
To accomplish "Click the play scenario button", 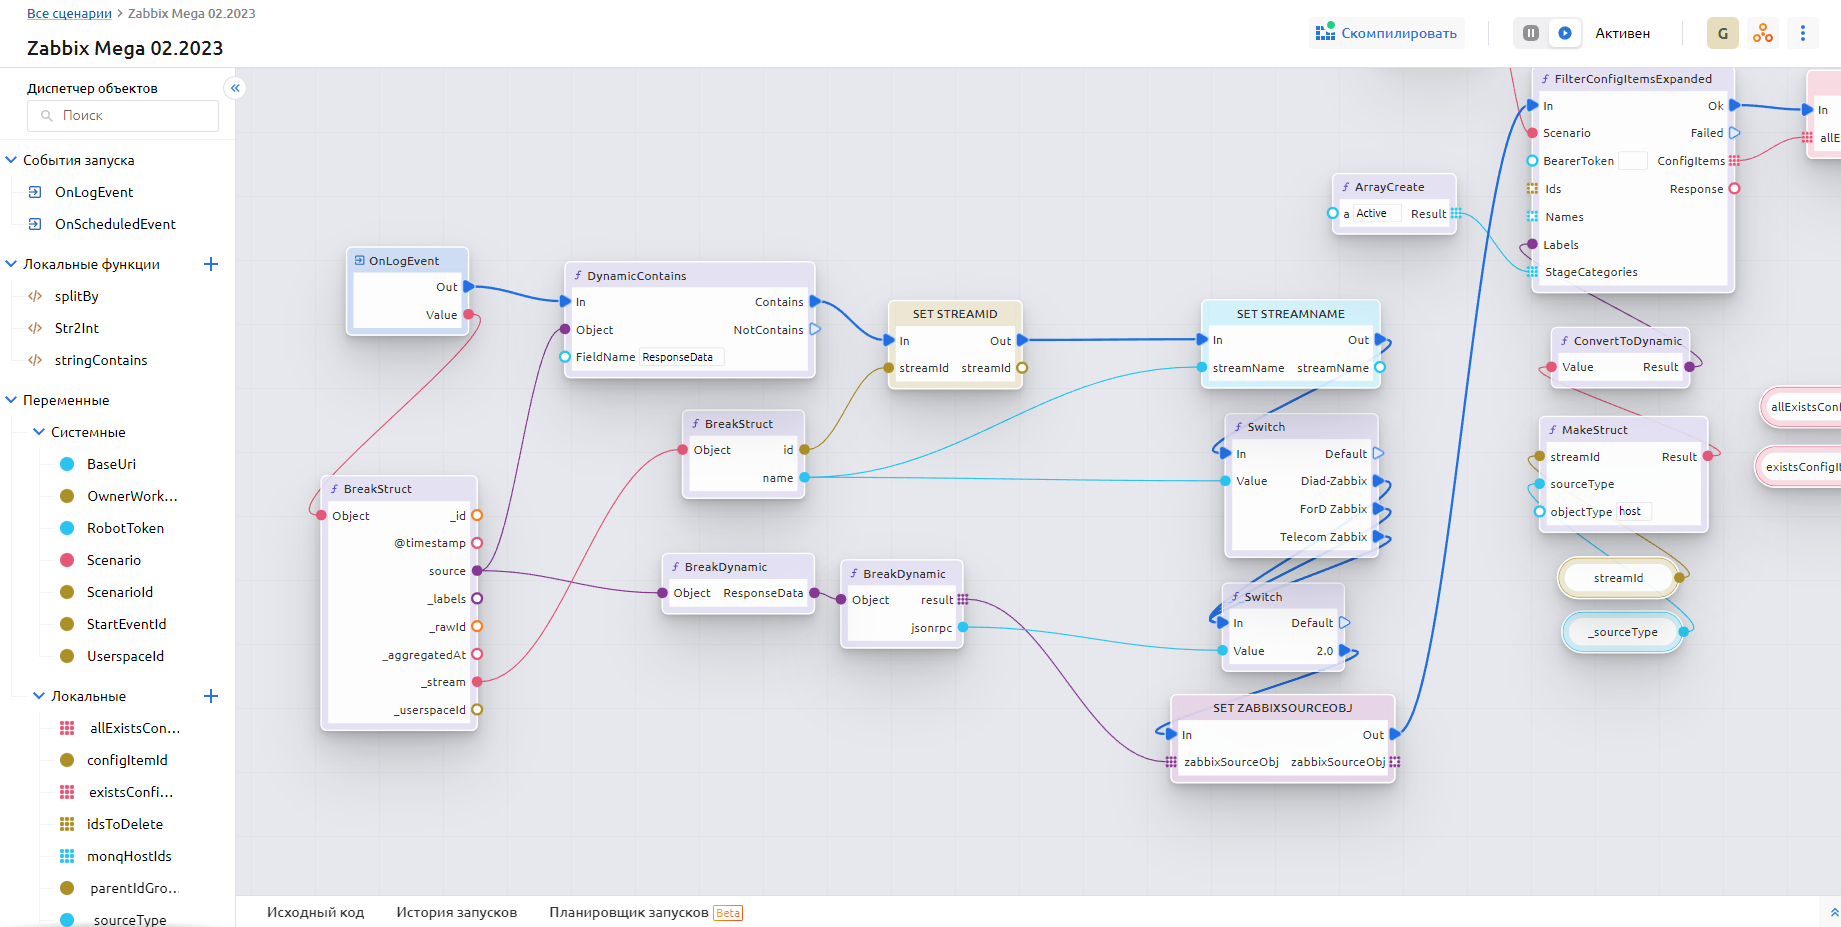I will (x=1565, y=33).
